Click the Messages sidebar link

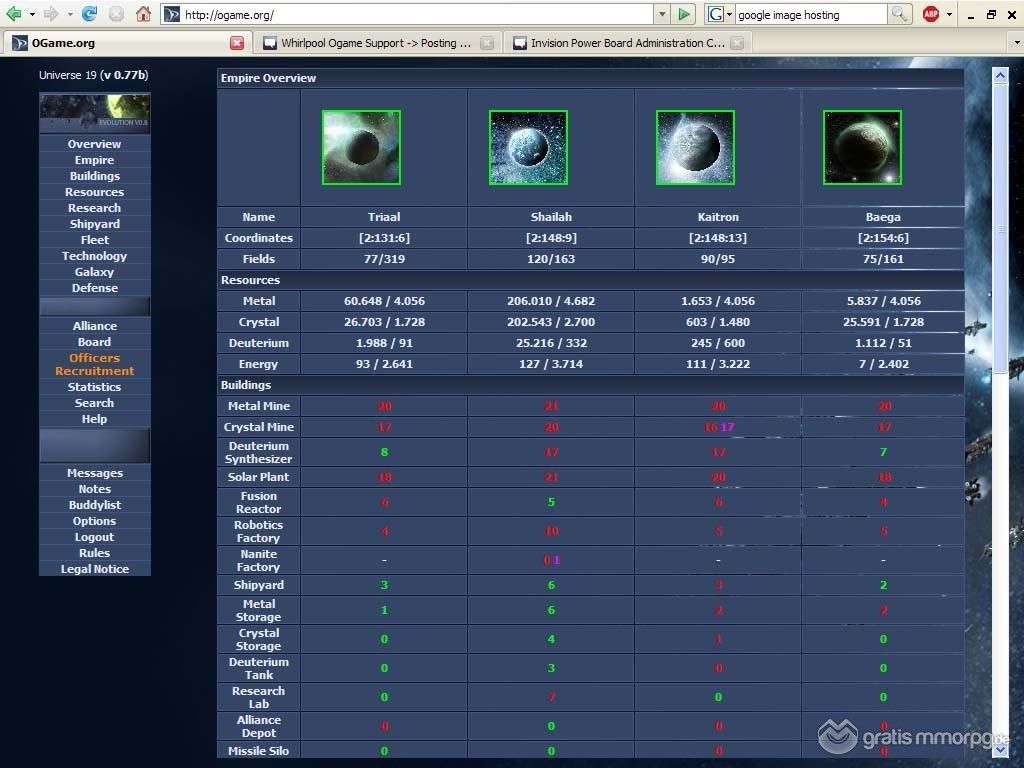[95, 473]
